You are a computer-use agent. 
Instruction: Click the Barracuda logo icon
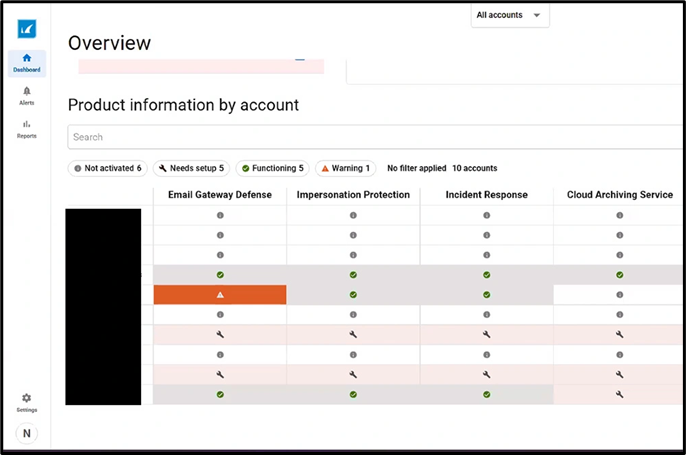pyautogui.click(x=27, y=29)
